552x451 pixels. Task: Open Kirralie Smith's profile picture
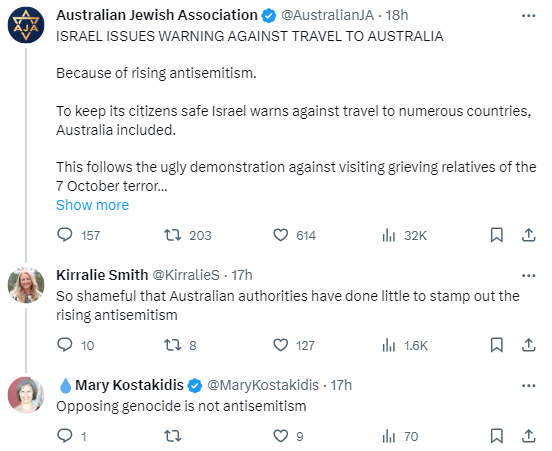point(26,285)
